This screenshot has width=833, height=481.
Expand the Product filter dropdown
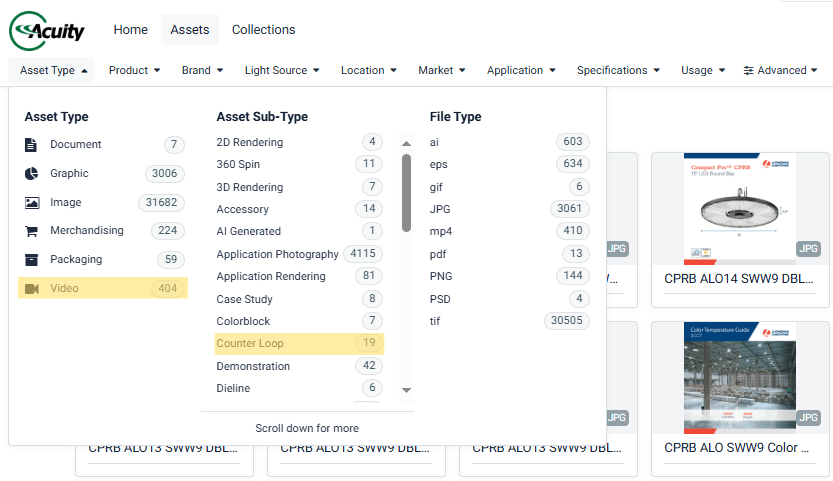point(135,71)
